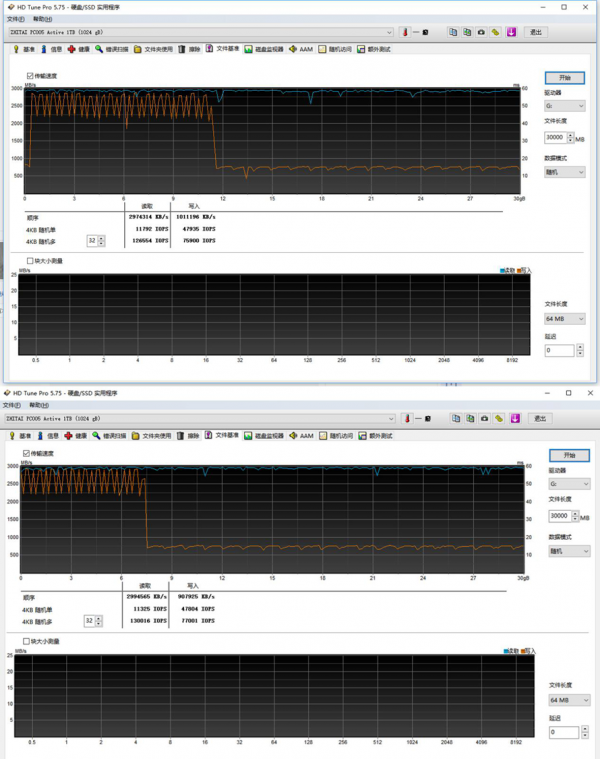Enable 块大小测量 checkbox in bottom window
600x759 pixels.
pos(26,641)
